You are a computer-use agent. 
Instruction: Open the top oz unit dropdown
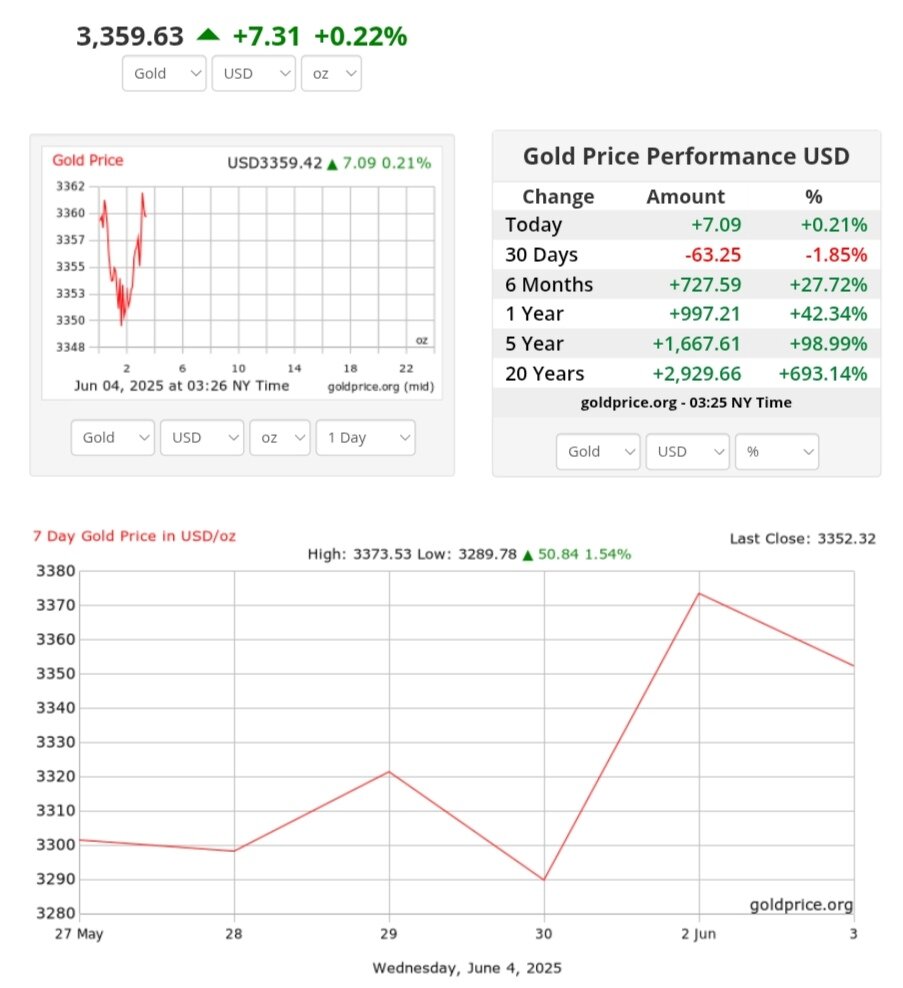click(x=330, y=73)
